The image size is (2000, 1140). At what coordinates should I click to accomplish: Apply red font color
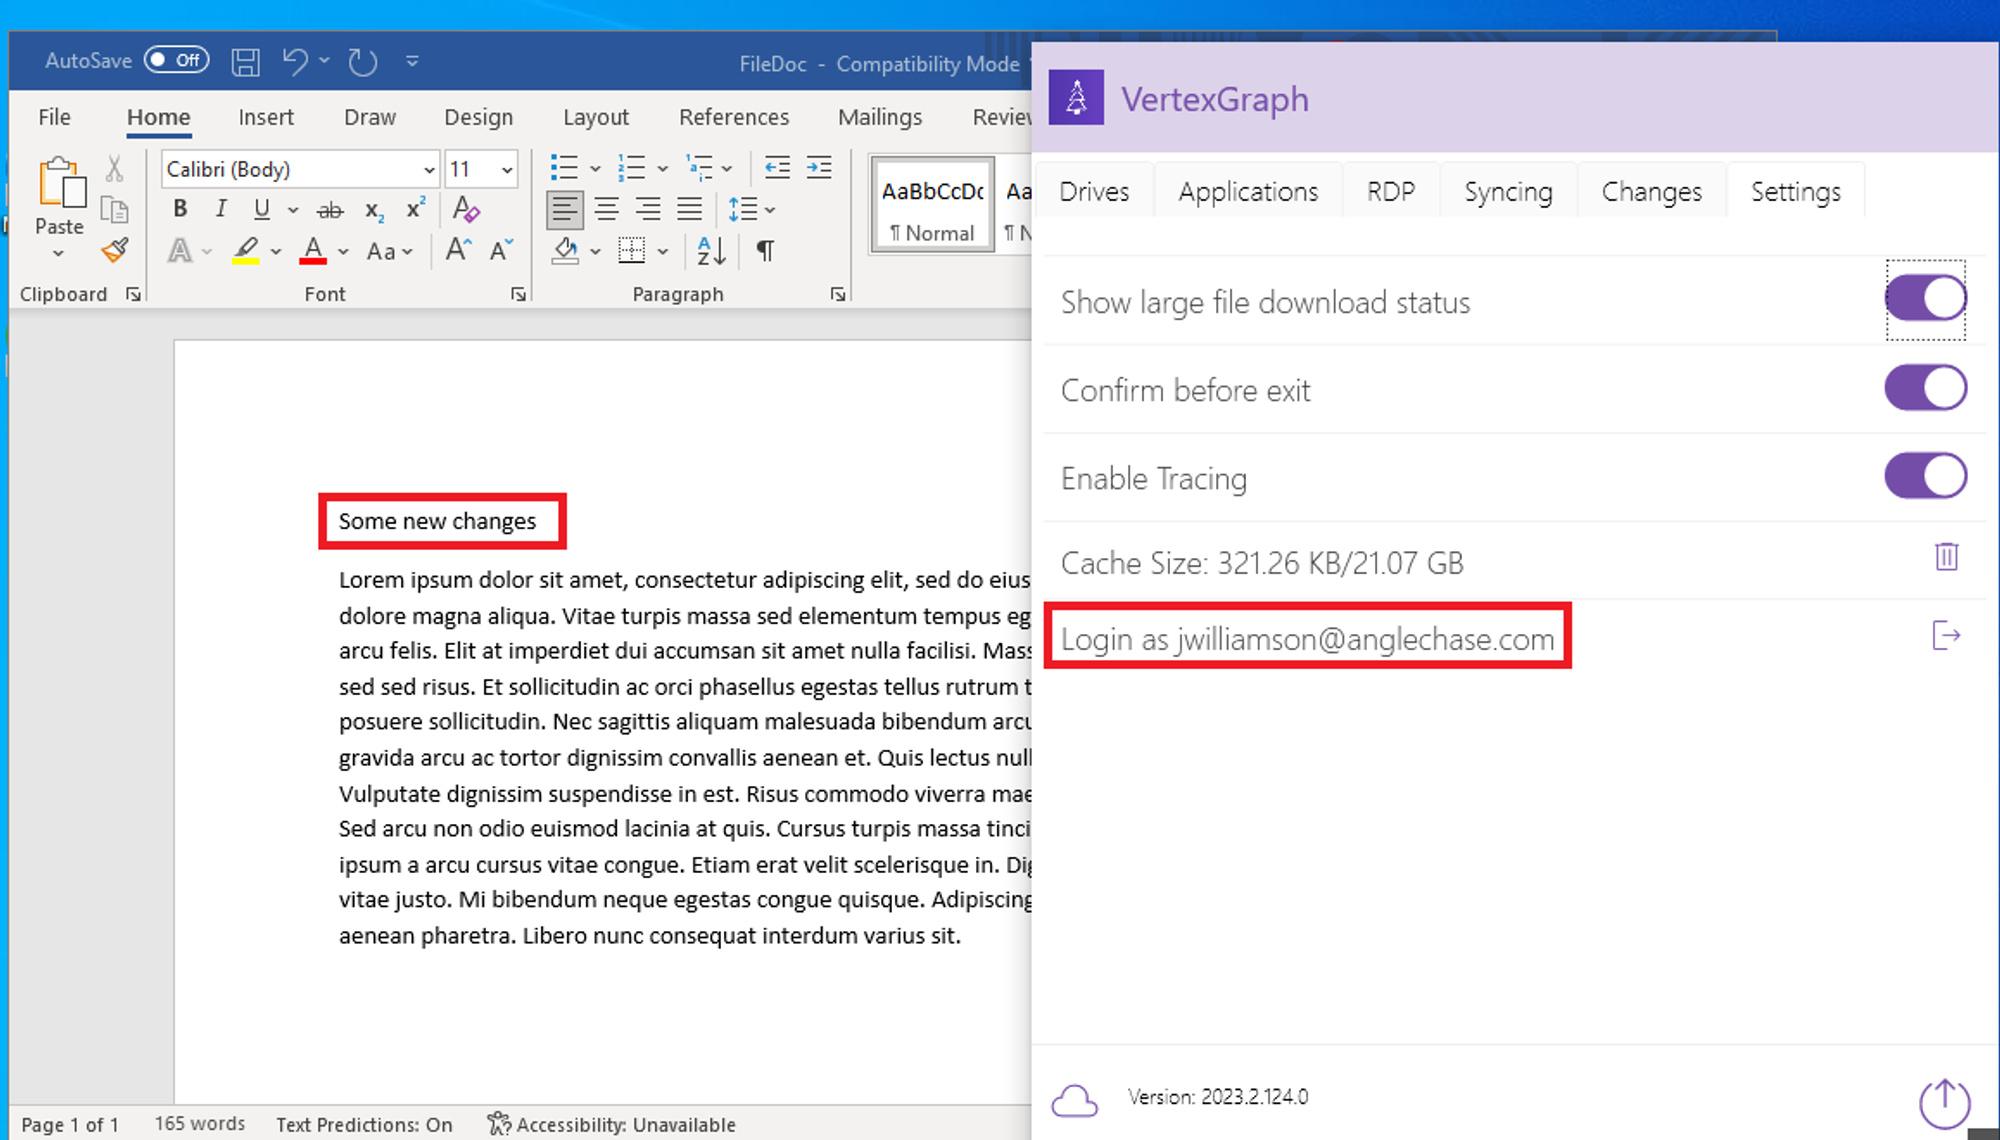(313, 251)
